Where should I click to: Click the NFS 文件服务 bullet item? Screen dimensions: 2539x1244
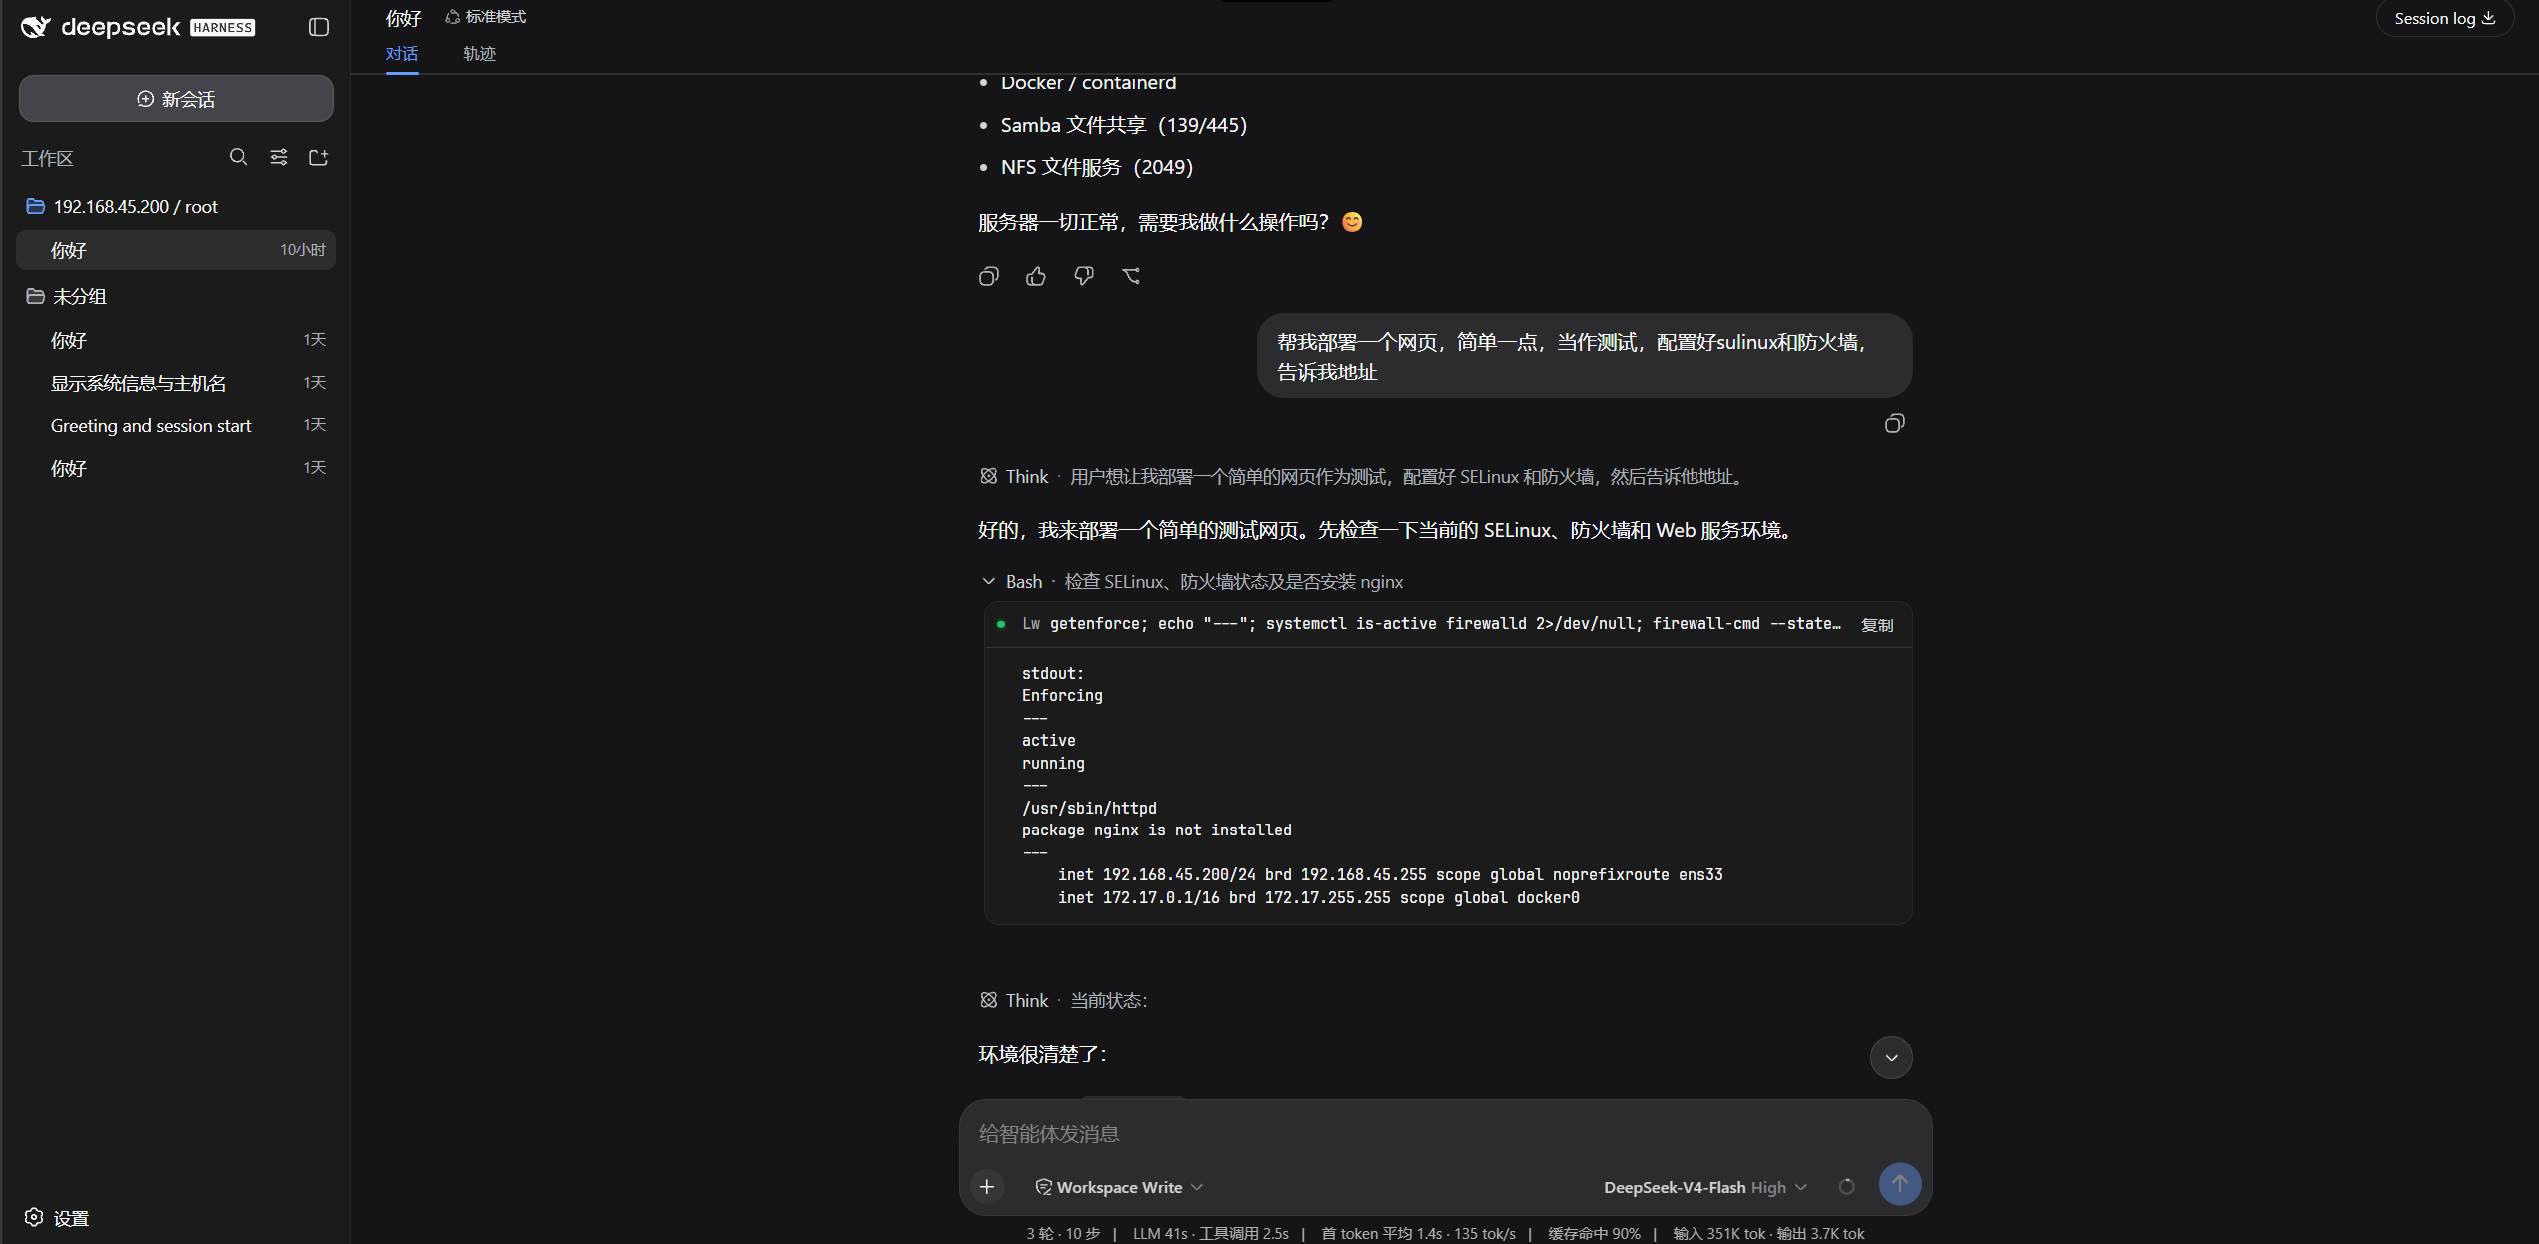click(1097, 167)
